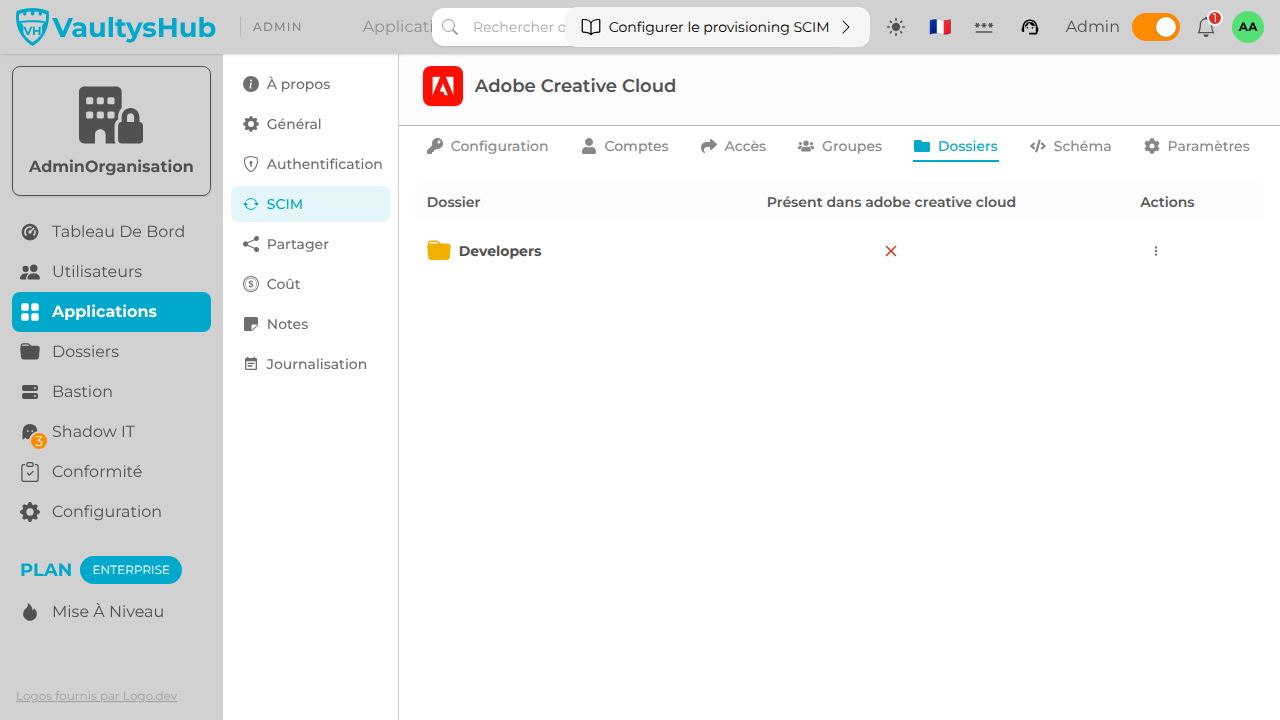The width and height of the screenshot is (1280, 720).
Task: Click the "Présent dans adobe creative cloud" header
Action: (891, 202)
